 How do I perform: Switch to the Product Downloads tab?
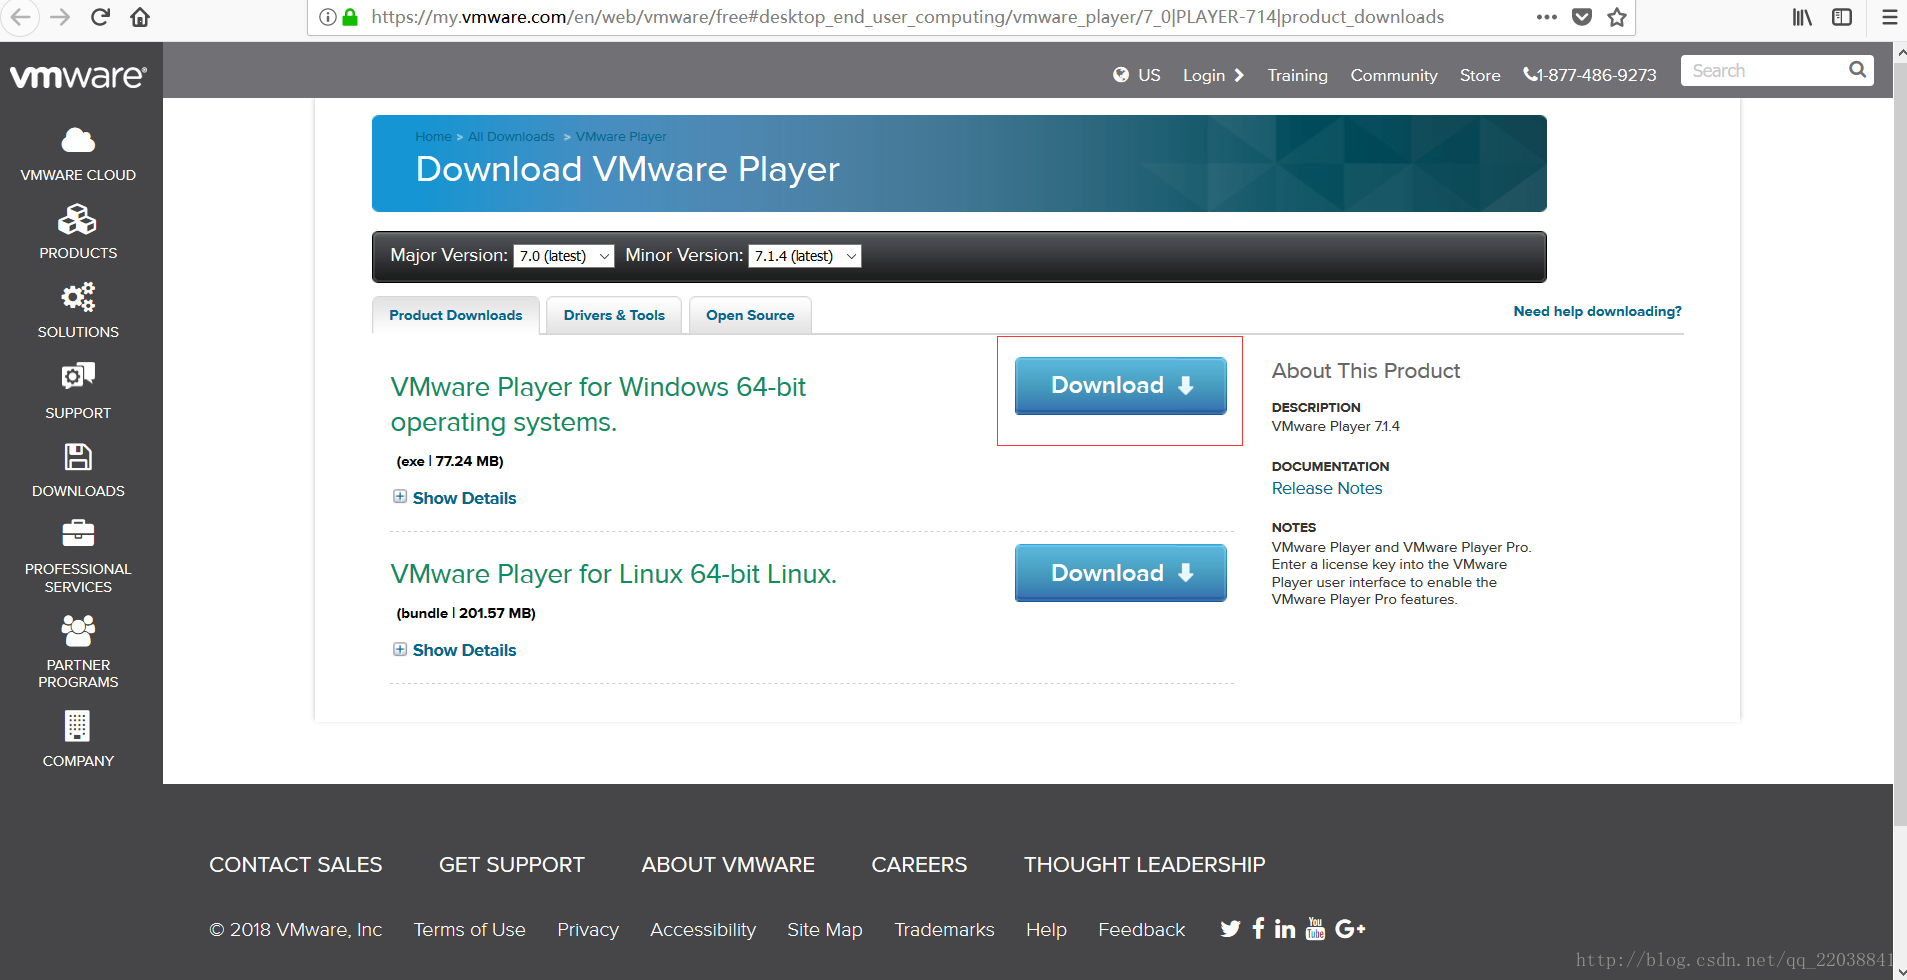pyautogui.click(x=456, y=315)
